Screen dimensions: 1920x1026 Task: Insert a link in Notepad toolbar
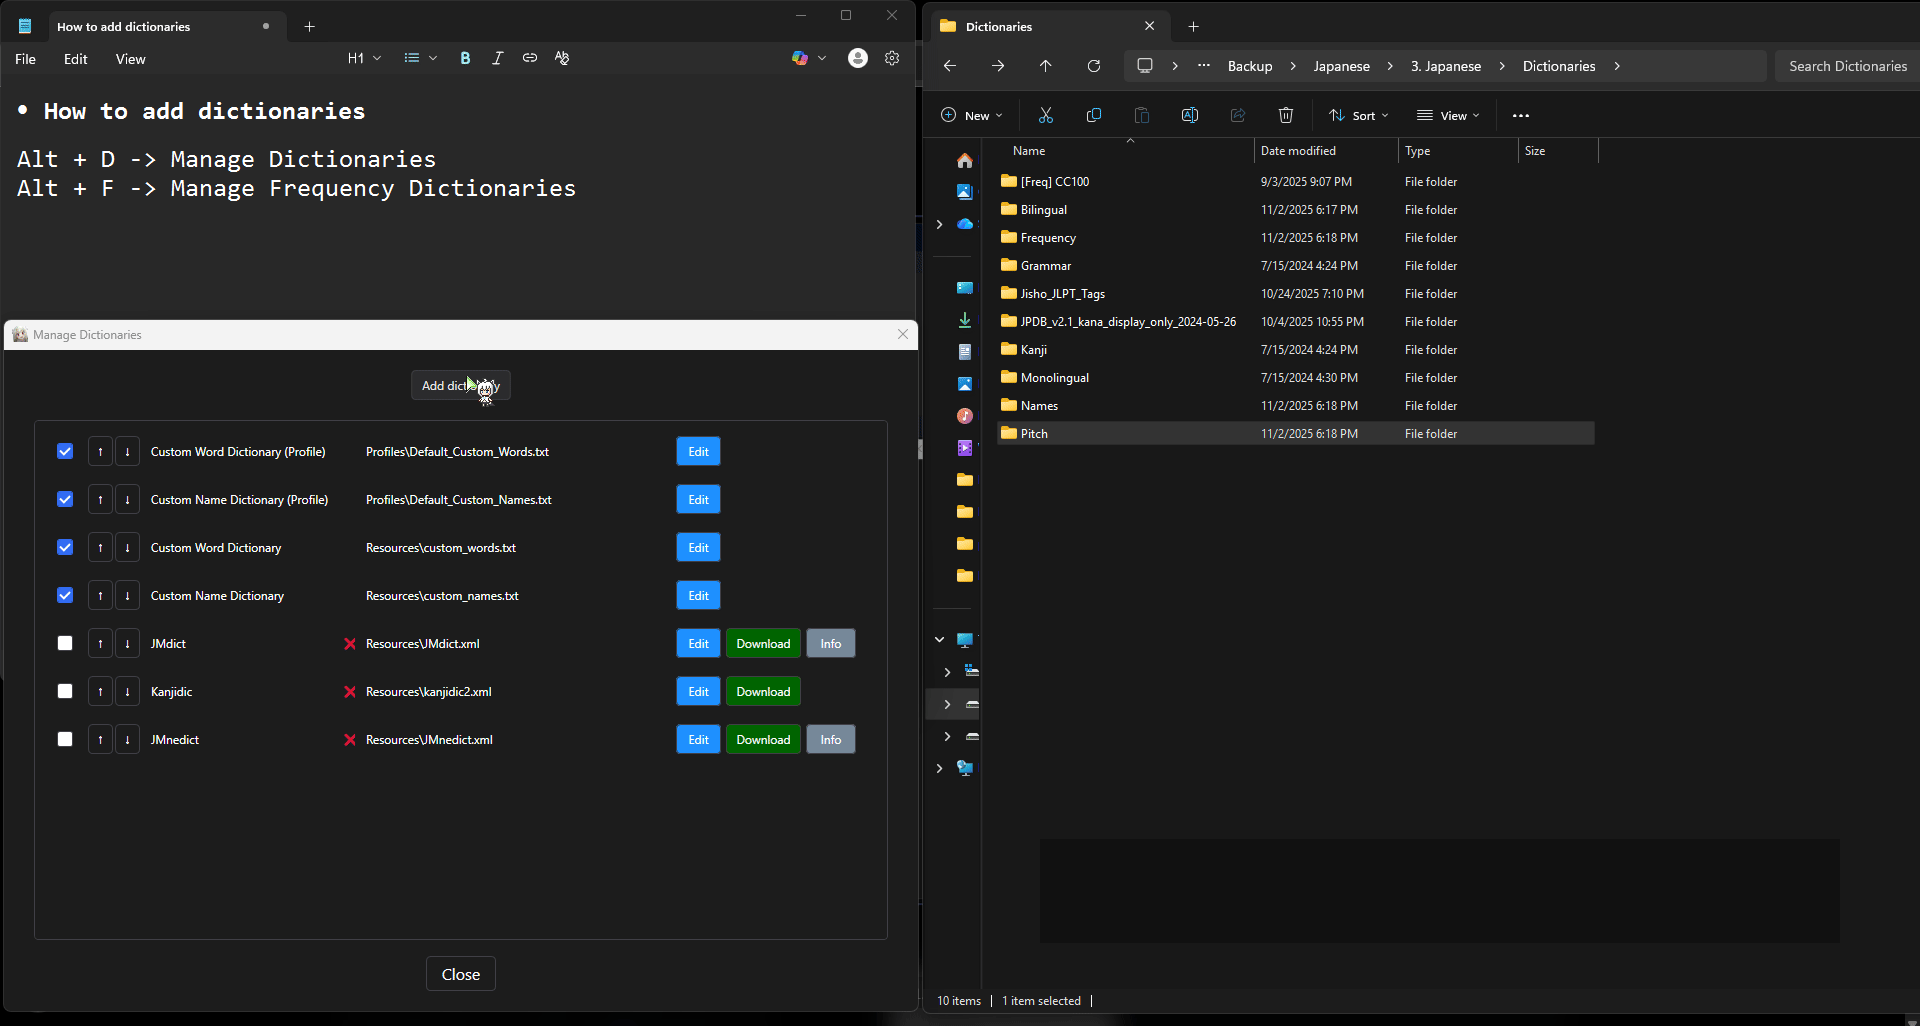(x=530, y=58)
